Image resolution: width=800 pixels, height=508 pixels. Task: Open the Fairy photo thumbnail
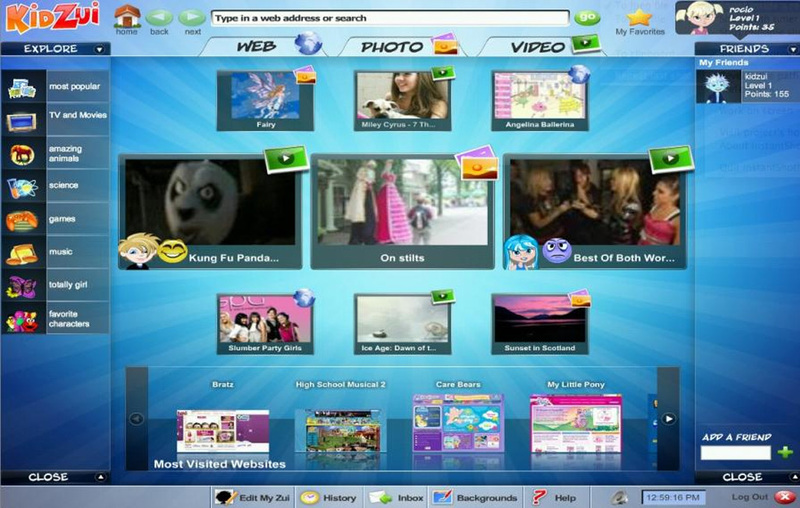(265, 100)
